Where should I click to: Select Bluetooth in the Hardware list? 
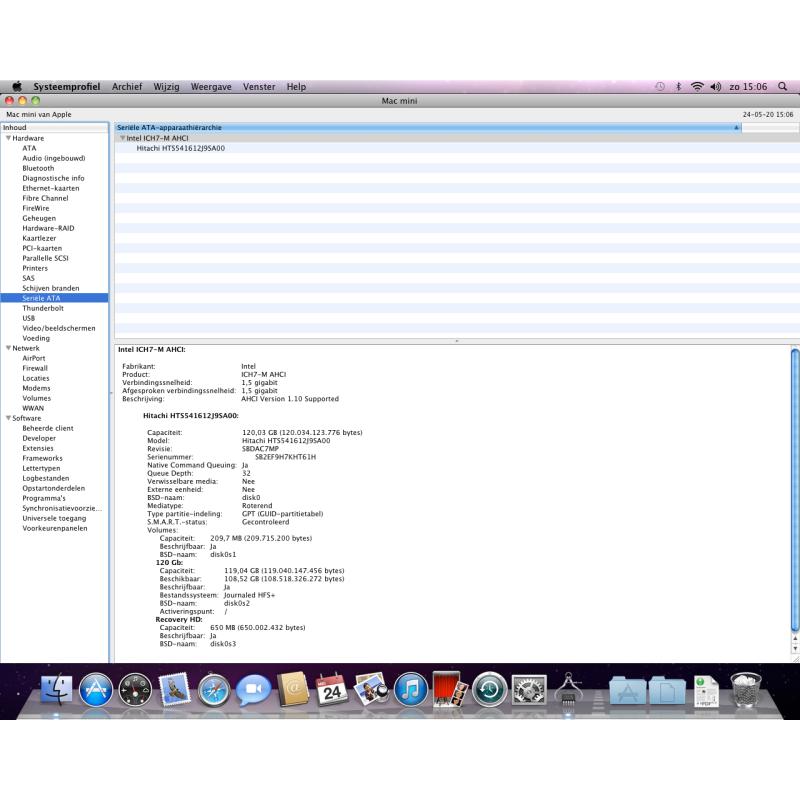pos(38,168)
